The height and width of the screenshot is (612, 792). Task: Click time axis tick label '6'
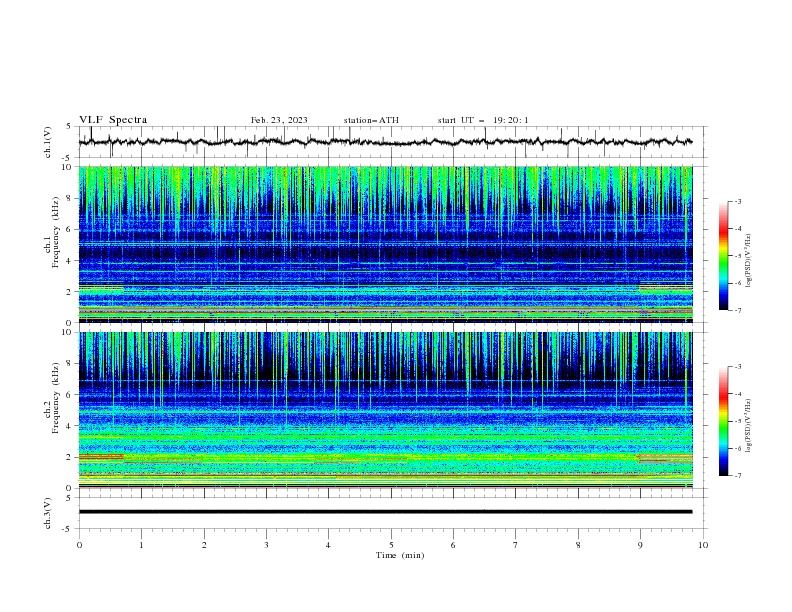tap(453, 545)
